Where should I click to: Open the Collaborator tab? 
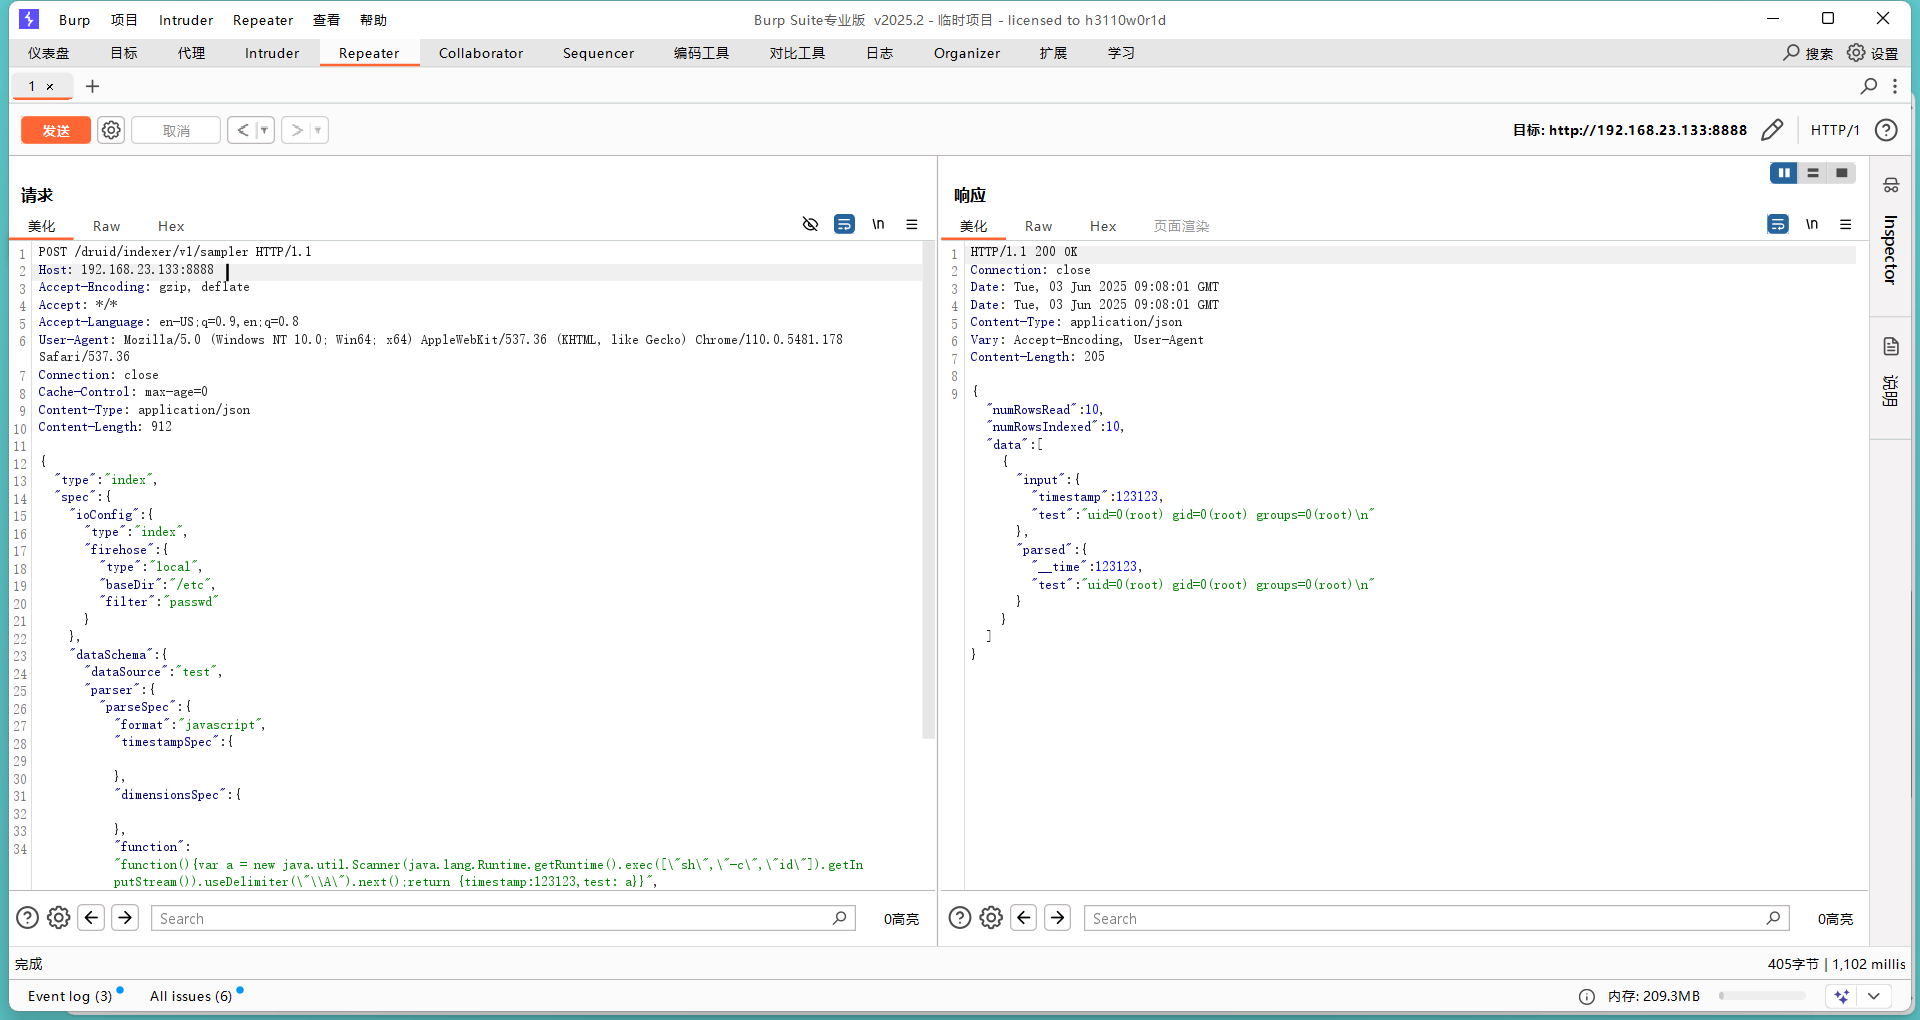click(481, 53)
